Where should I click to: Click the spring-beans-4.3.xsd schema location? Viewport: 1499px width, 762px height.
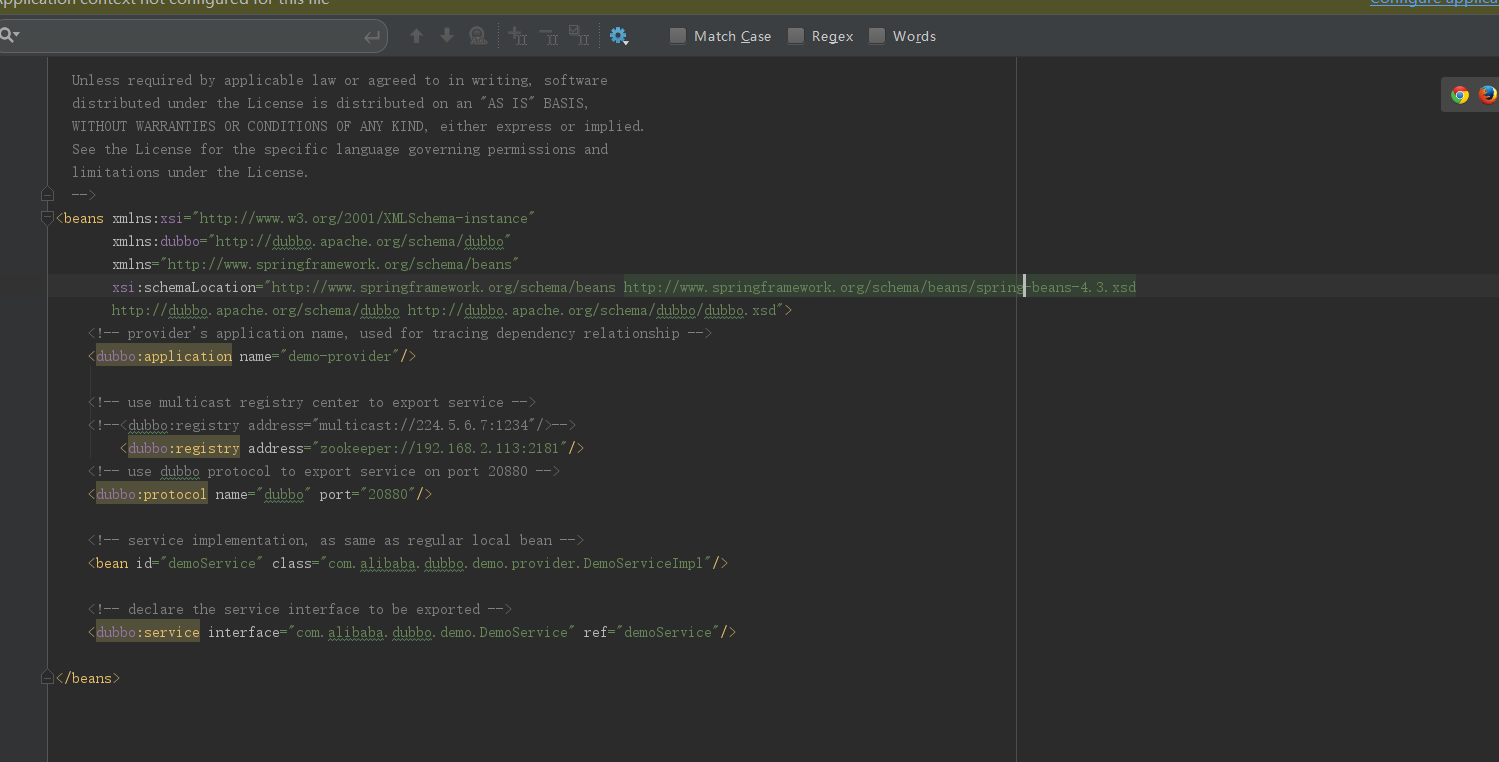880,287
